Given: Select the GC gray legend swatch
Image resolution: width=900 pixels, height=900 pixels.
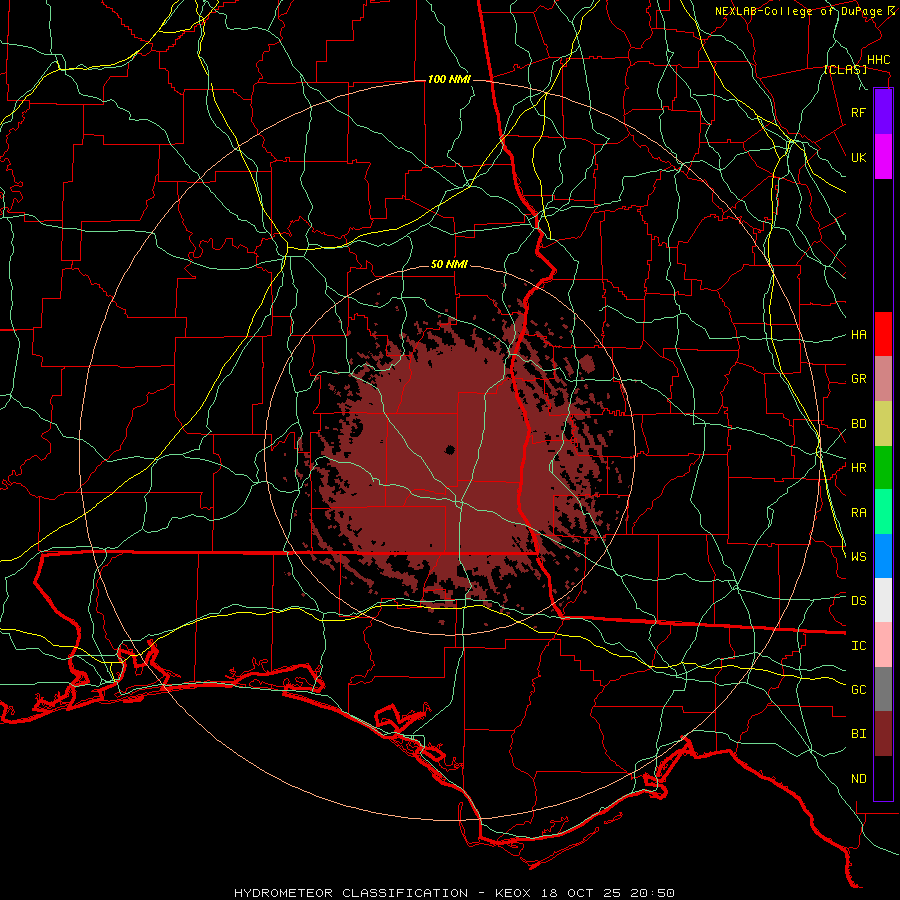Looking at the screenshot, I should point(883,689).
